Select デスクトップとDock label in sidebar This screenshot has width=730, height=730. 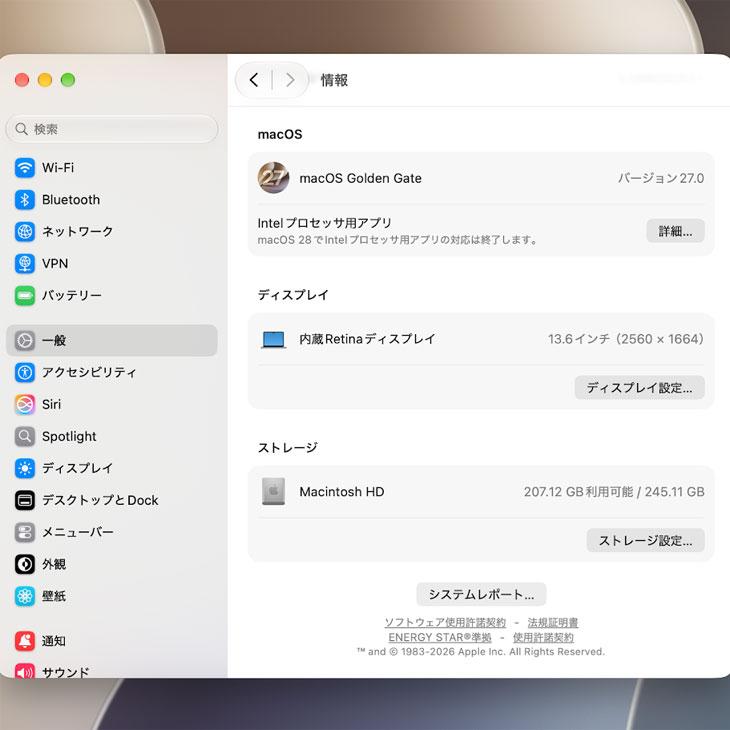click(100, 500)
